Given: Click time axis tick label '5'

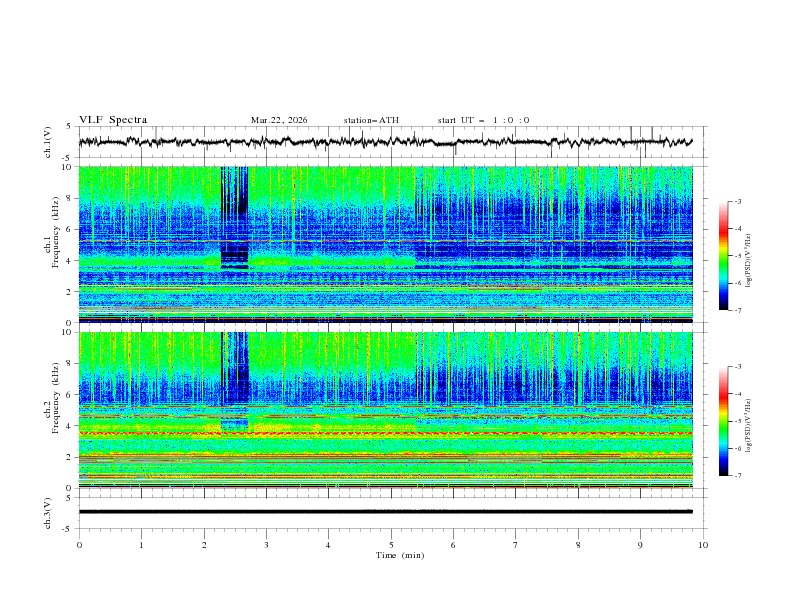Looking at the screenshot, I should [x=391, y=545].
